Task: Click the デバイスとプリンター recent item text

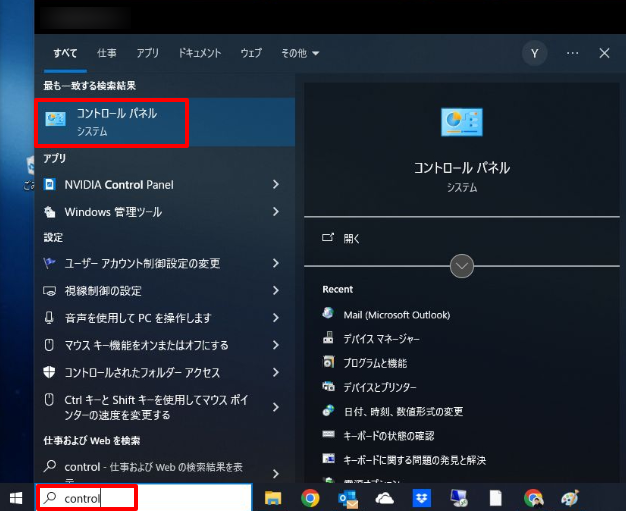Action: (380, 387)
